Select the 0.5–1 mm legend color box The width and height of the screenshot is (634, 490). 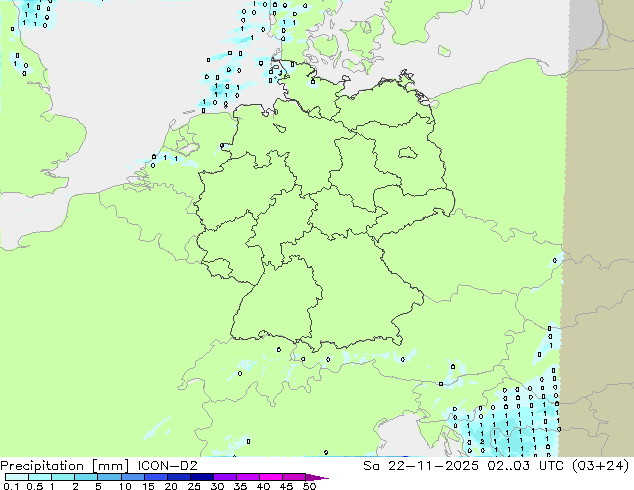point(40,477)
